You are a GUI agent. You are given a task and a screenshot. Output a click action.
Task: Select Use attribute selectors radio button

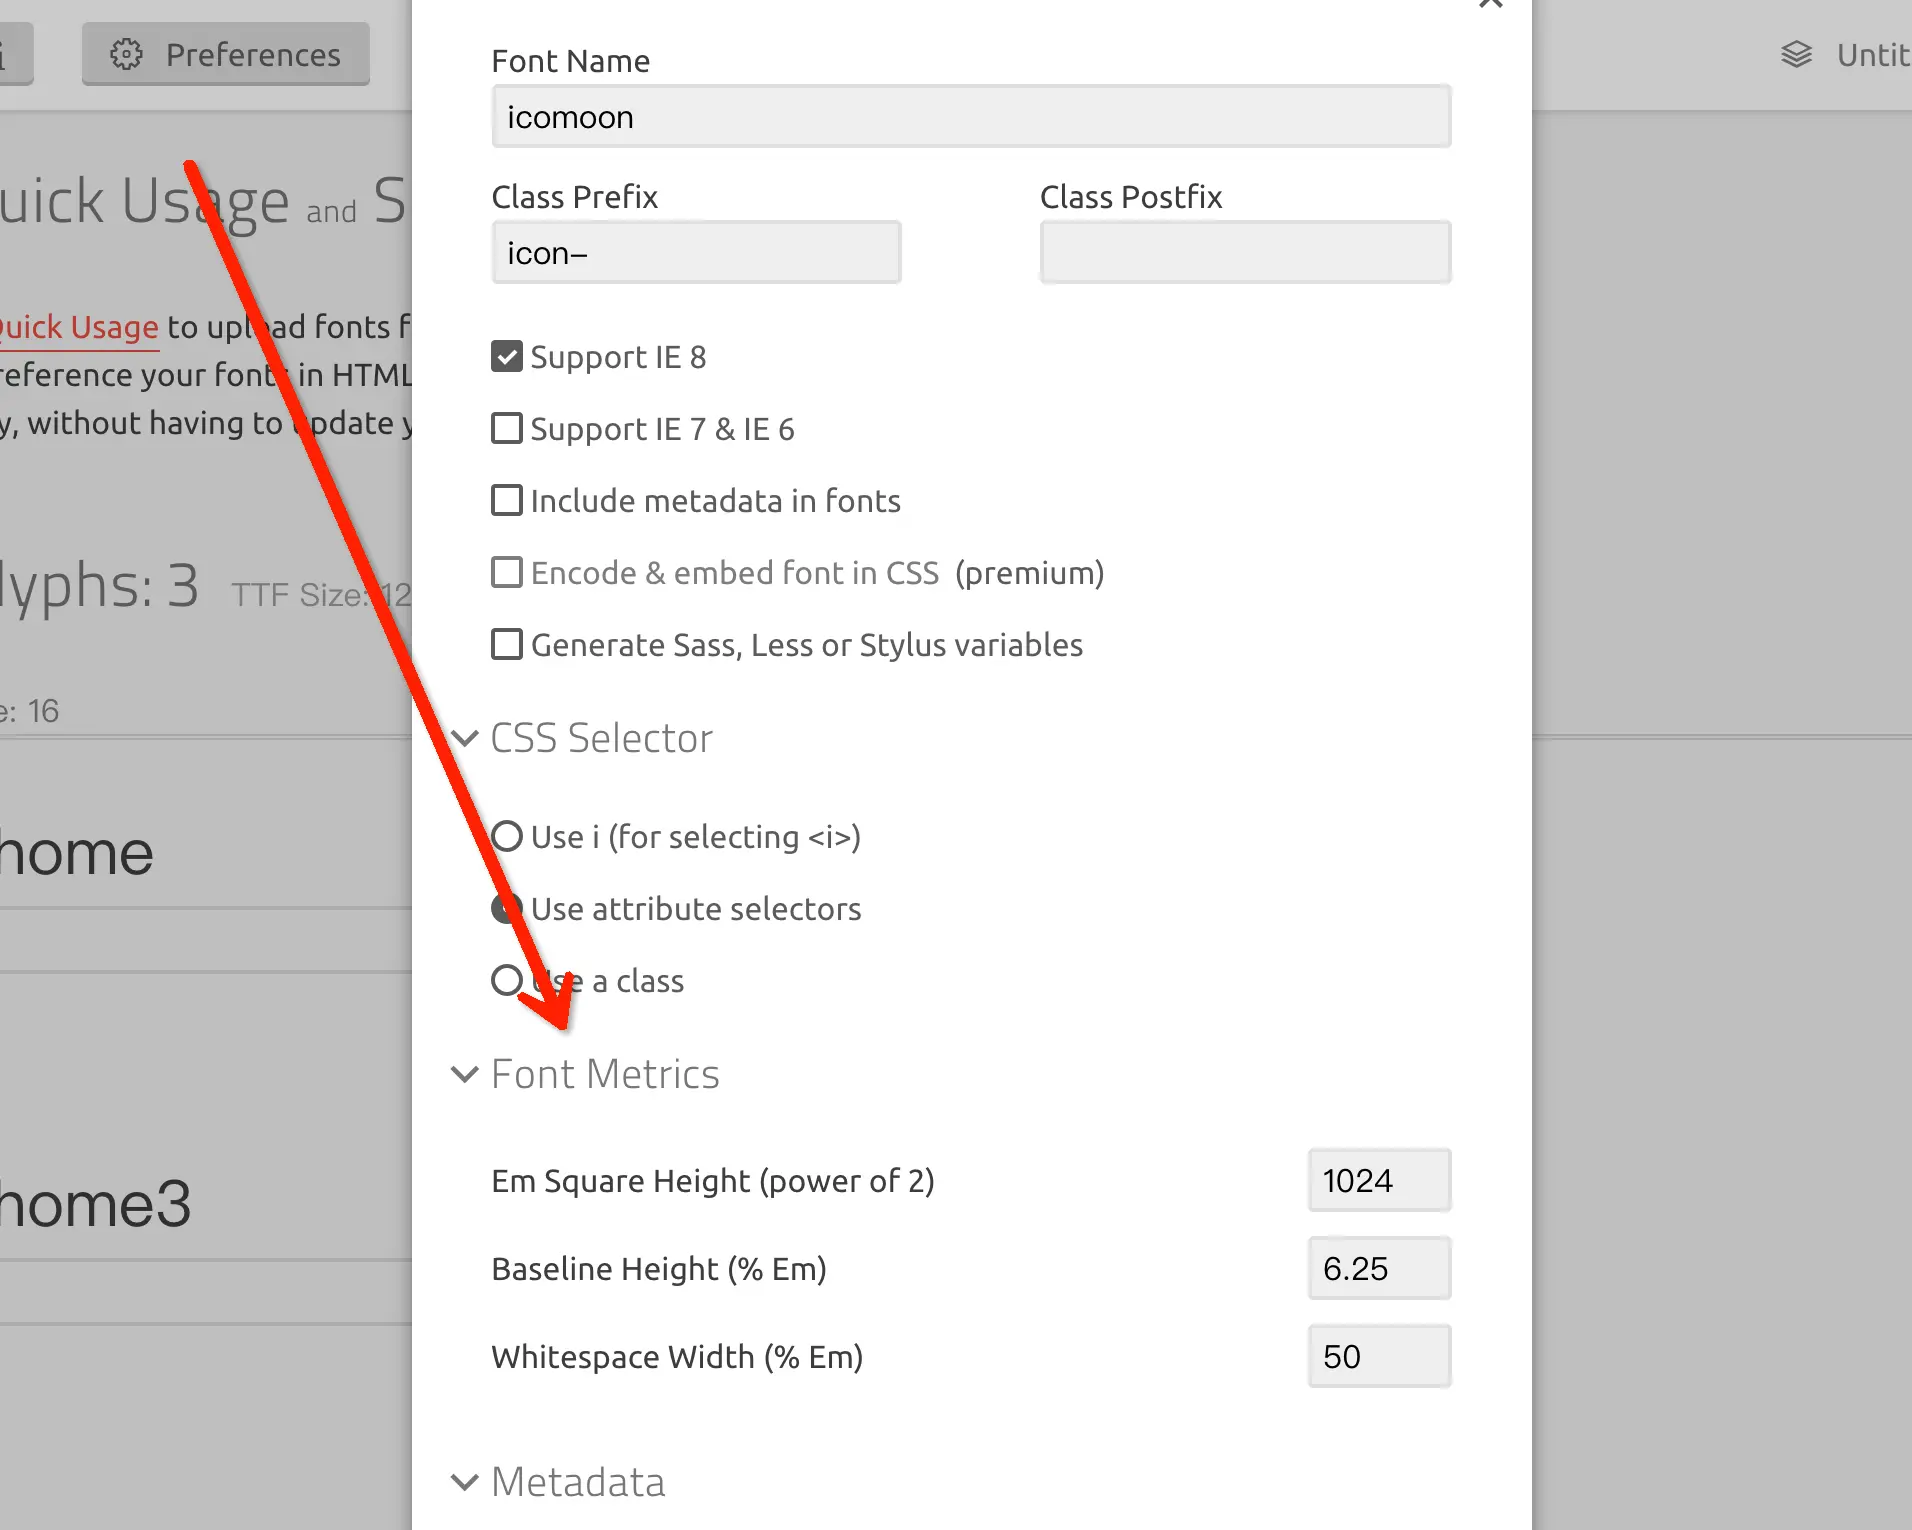tap(507, 909)
